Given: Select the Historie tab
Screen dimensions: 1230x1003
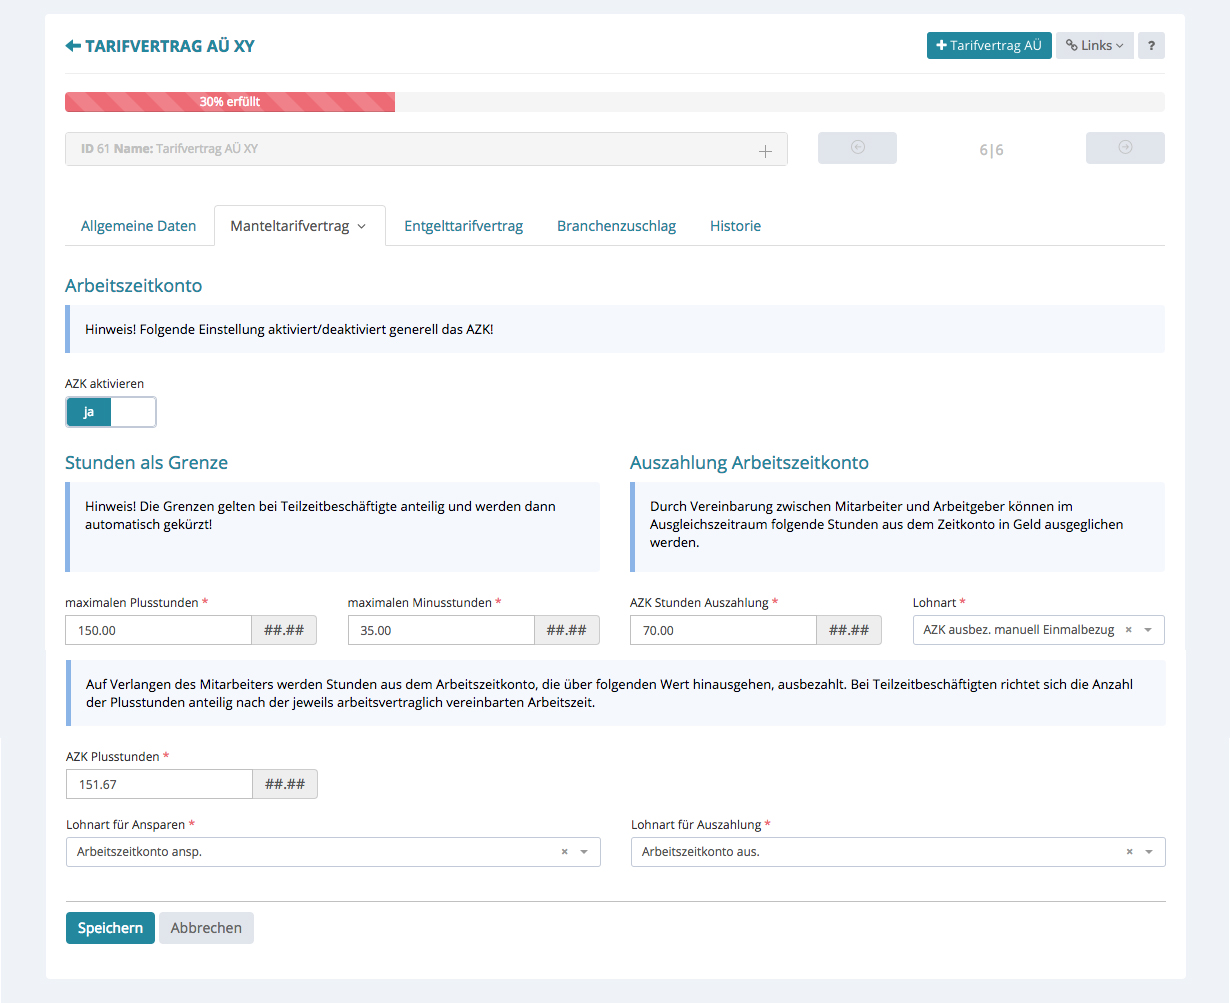Looking at the screenshot, I should (x=735, y=226).
